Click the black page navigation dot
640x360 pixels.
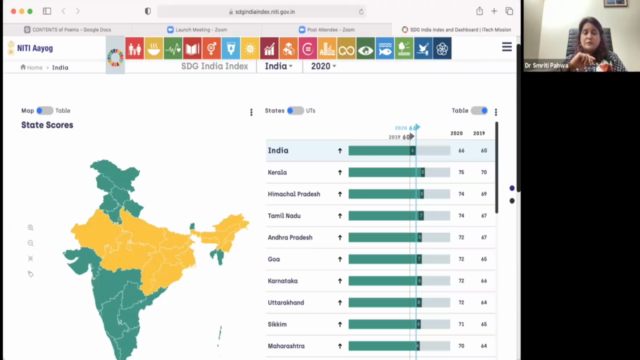tap(512, 201)
